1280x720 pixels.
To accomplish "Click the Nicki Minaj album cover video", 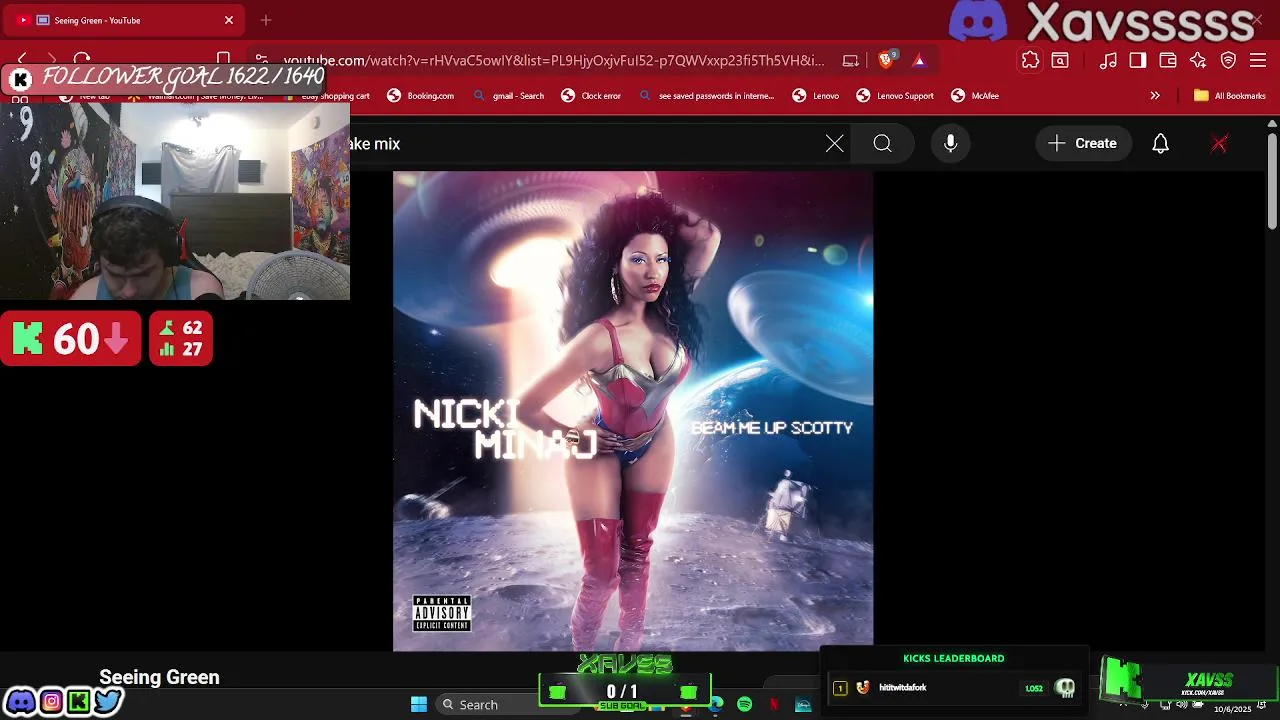I will pyautogui.click(x=633, y=411).
